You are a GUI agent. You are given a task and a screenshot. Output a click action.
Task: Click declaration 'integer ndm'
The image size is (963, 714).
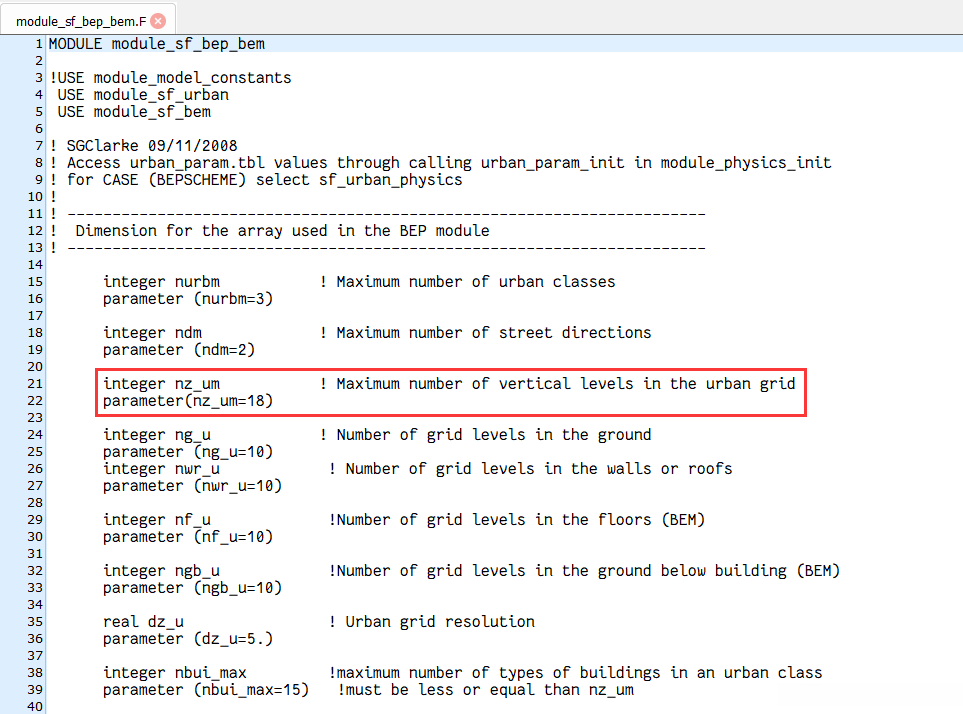click(x=152, y=333)
